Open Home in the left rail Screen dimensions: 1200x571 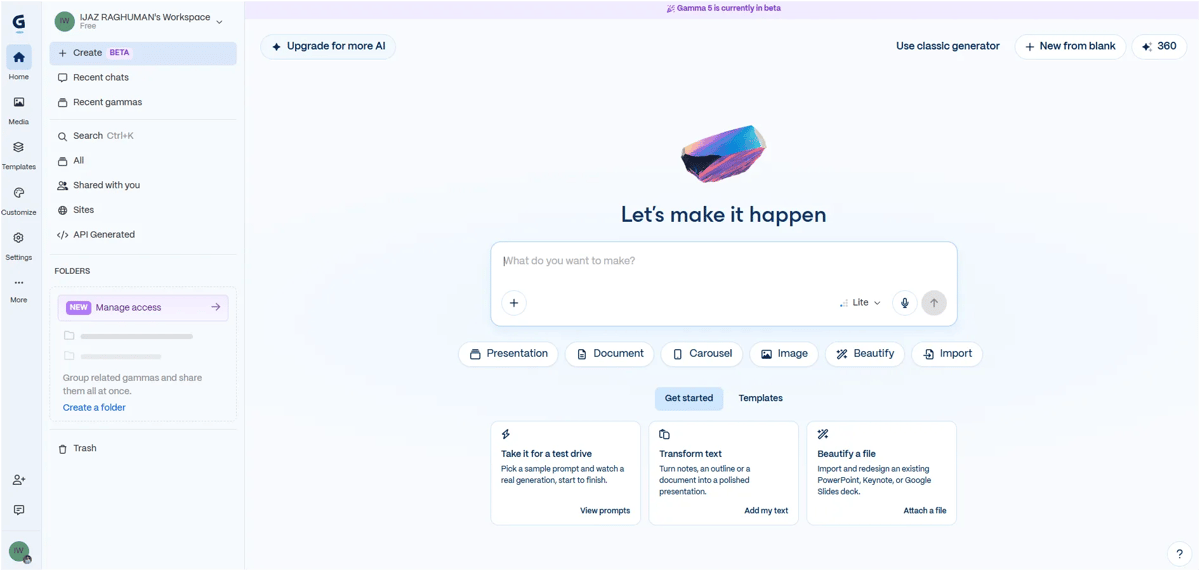tap(19, 63)
